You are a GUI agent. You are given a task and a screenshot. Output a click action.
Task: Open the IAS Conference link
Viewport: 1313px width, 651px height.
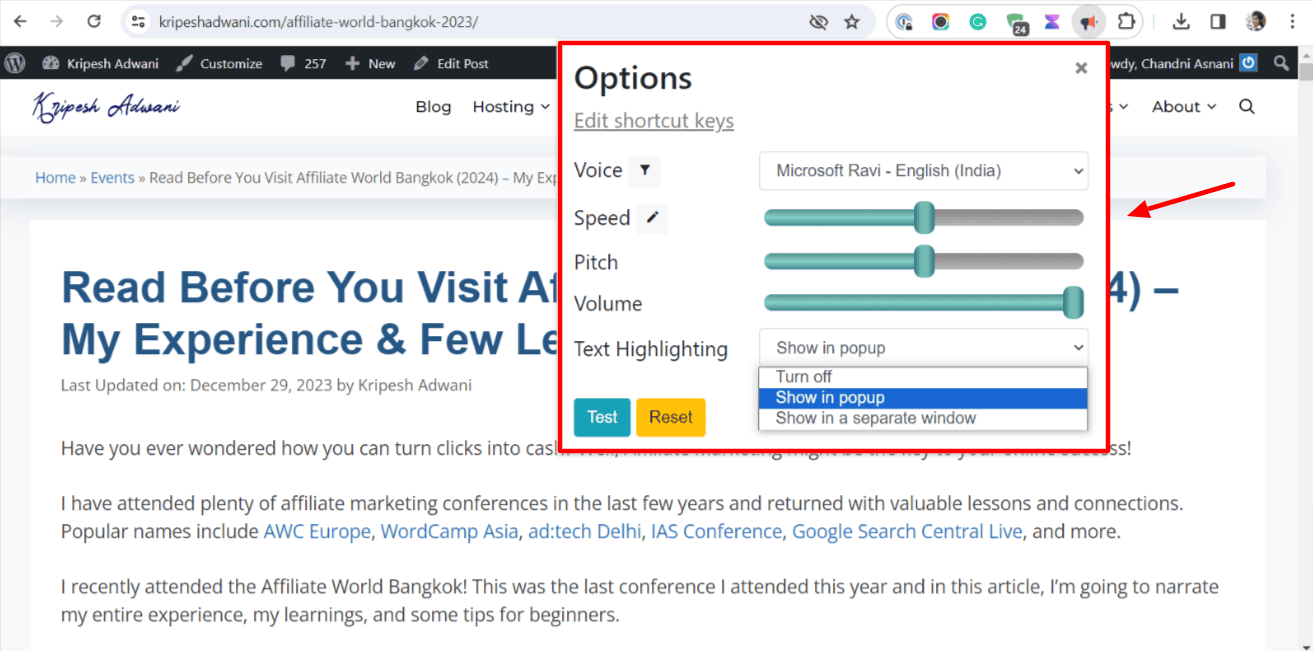(716, 531)
